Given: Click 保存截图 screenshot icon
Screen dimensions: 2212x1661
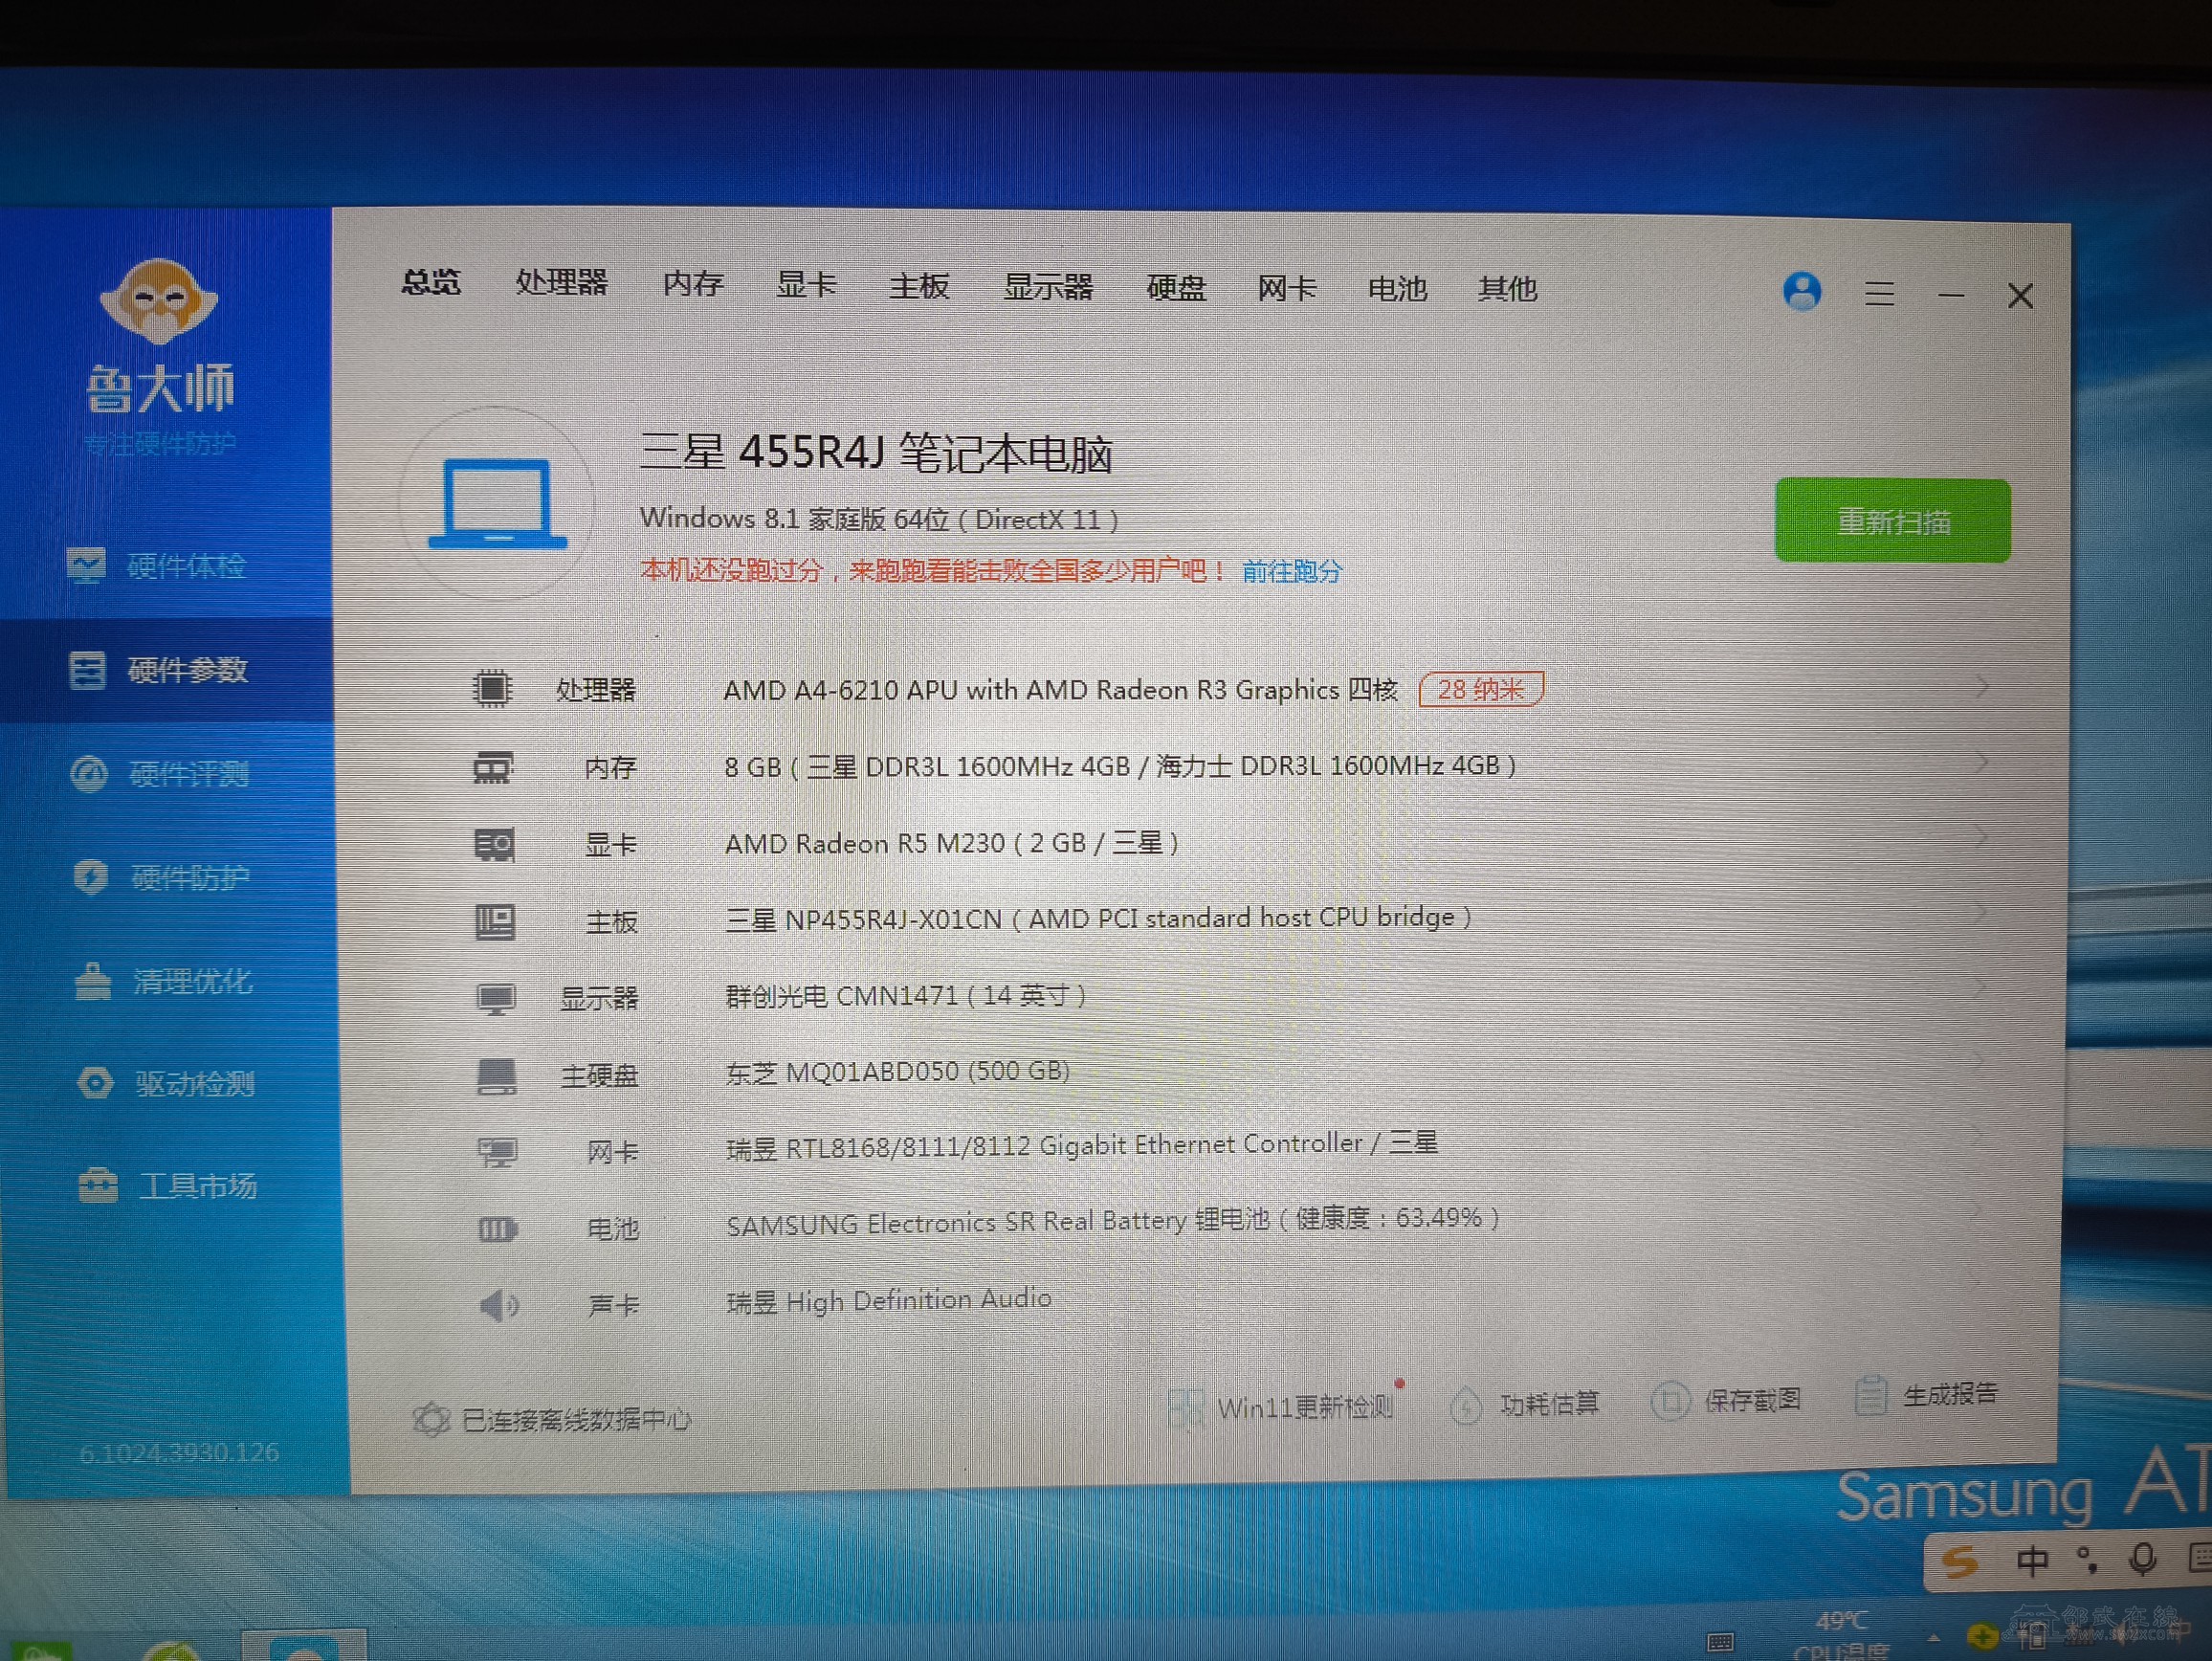Looking at the screenshot, I should click(1669, 1401).
